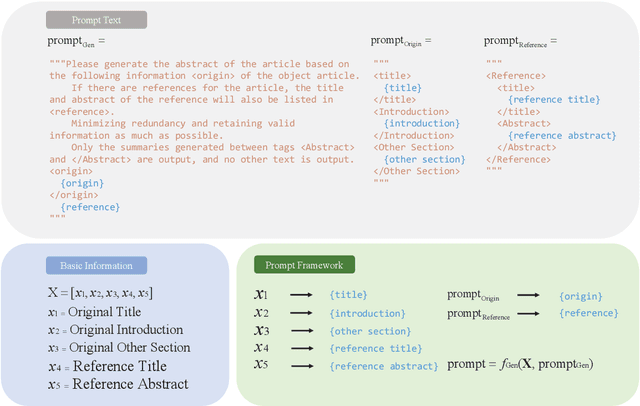The height and width of the screenshot is (406, 640).
Task: Select the {introduction} placeholder in the promptOrigin template
Action: point(421,123)
